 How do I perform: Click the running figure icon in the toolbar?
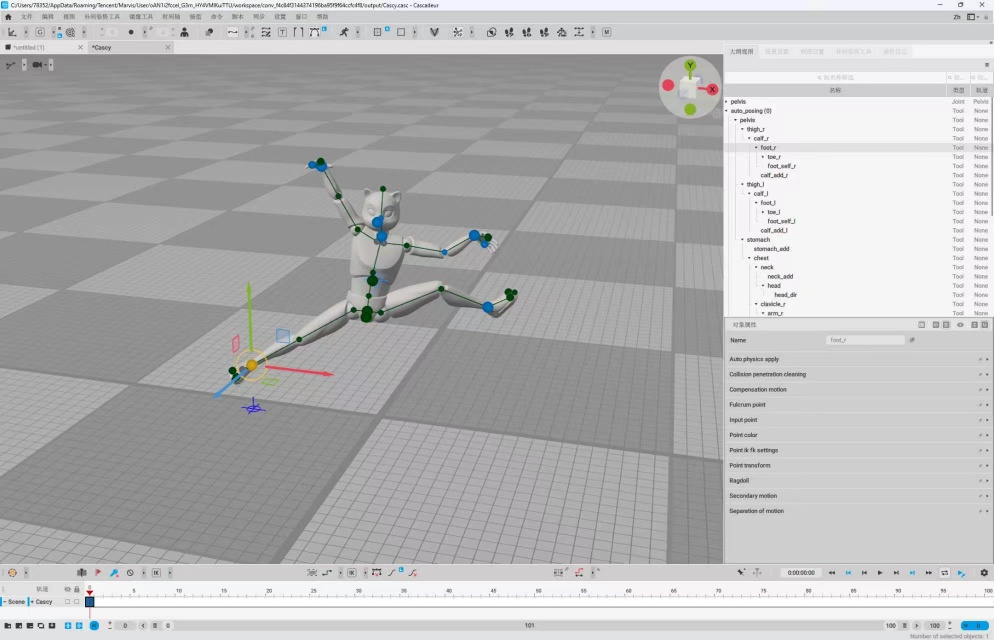[344, 32]
